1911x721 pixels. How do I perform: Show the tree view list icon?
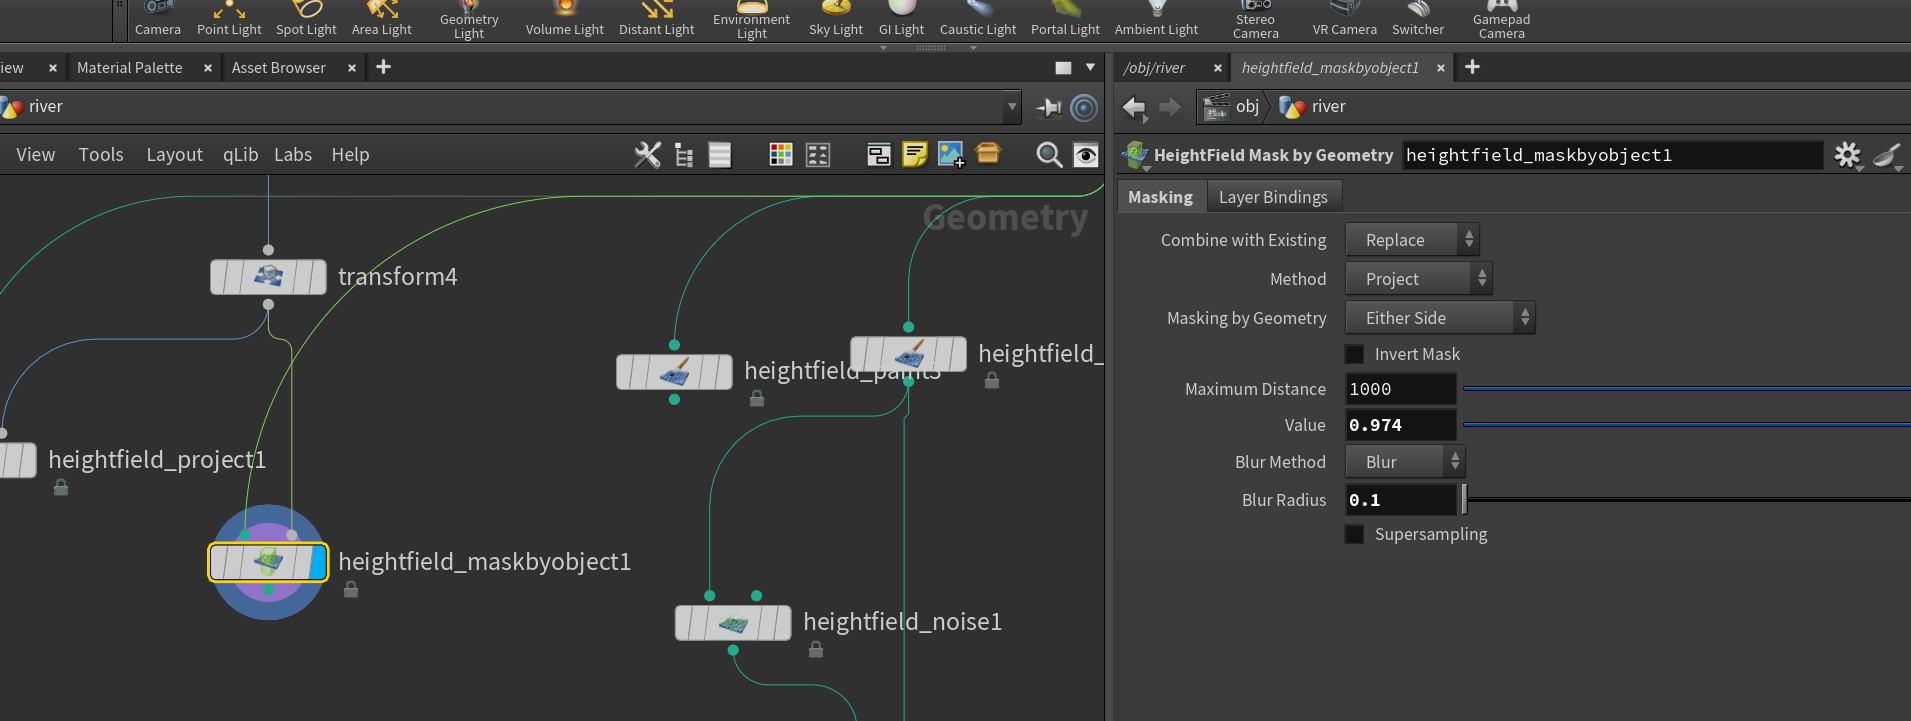684,155
